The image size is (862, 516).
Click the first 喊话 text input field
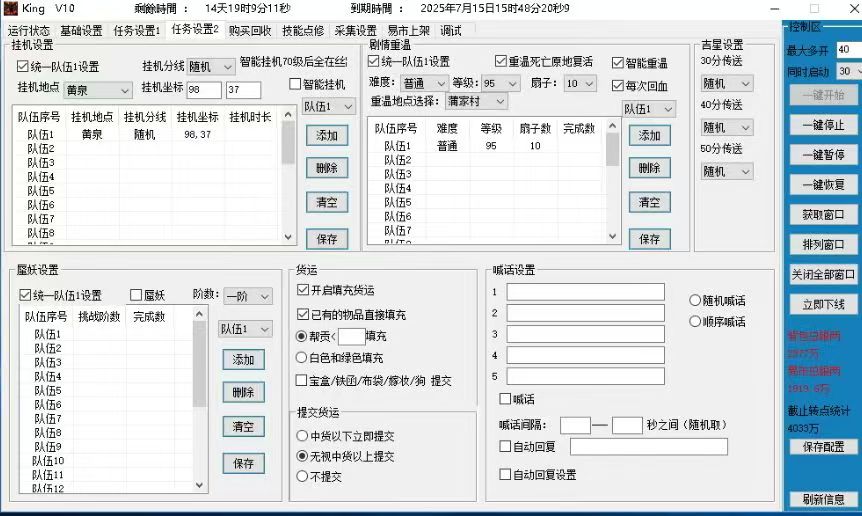[x=585, y=292]
